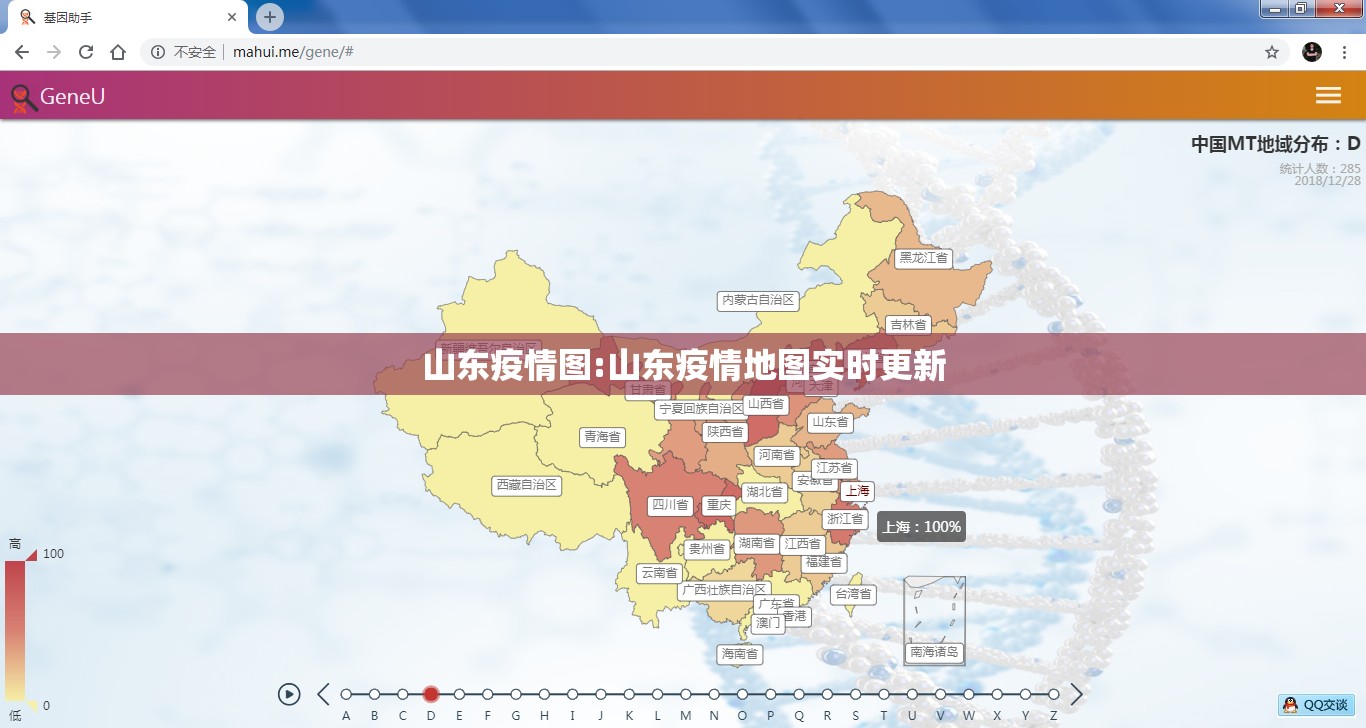Select timeline point H
Viewport: 1366px width, 728px height.
pos(544,694)
